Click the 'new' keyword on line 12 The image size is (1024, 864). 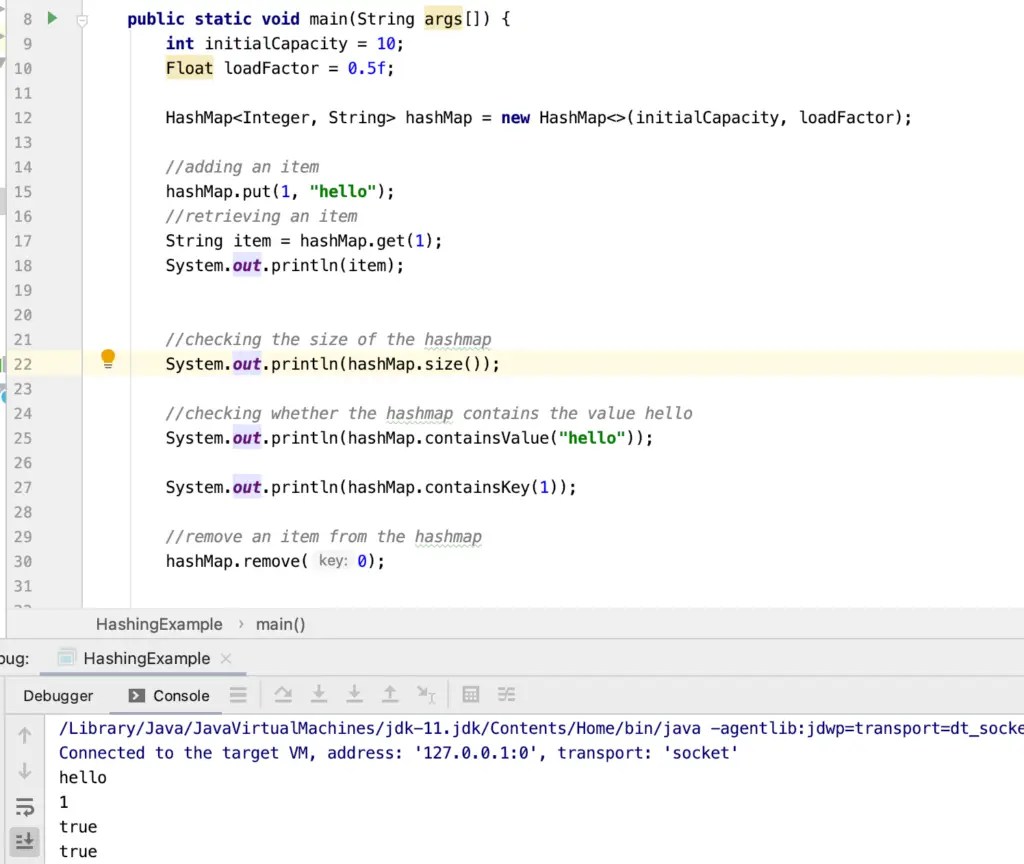(x=515, y=118)
